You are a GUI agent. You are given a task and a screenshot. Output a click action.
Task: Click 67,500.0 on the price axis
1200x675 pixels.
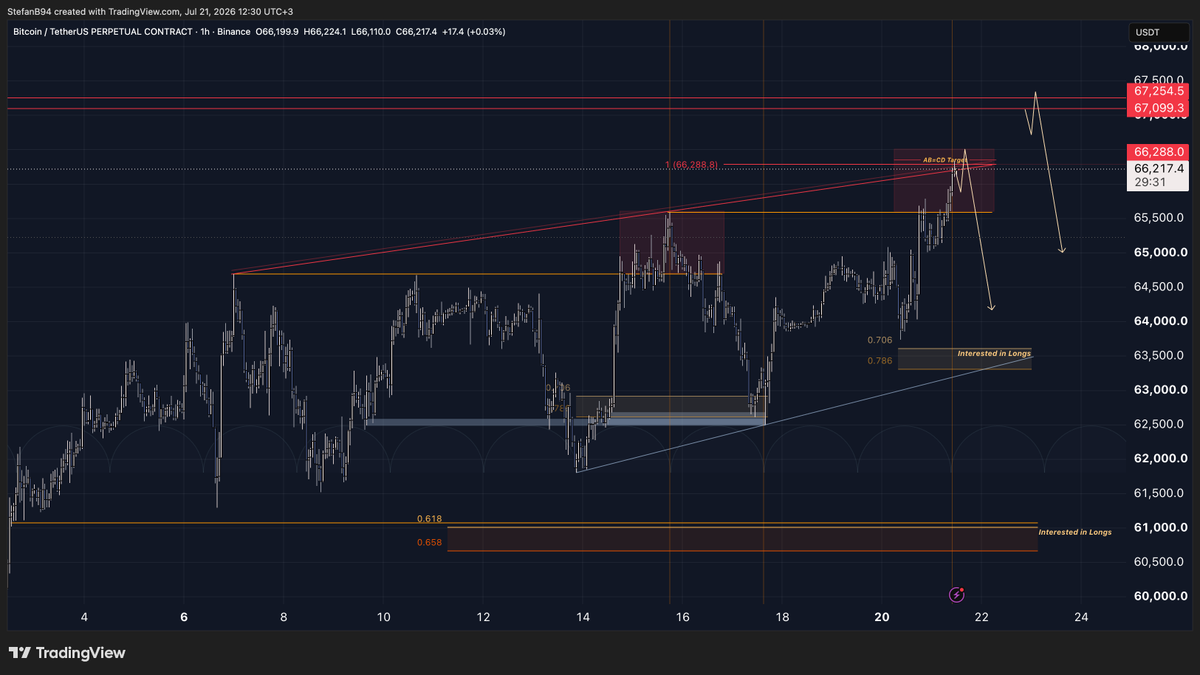click(x=1161, y=79)
